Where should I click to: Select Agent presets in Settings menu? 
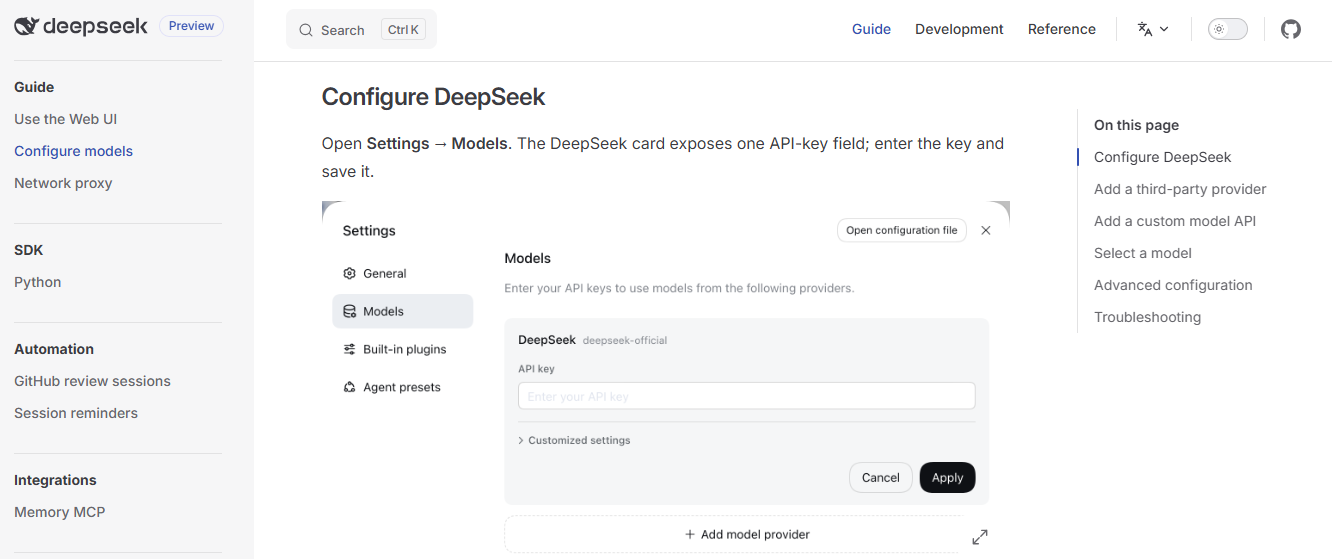402,387
